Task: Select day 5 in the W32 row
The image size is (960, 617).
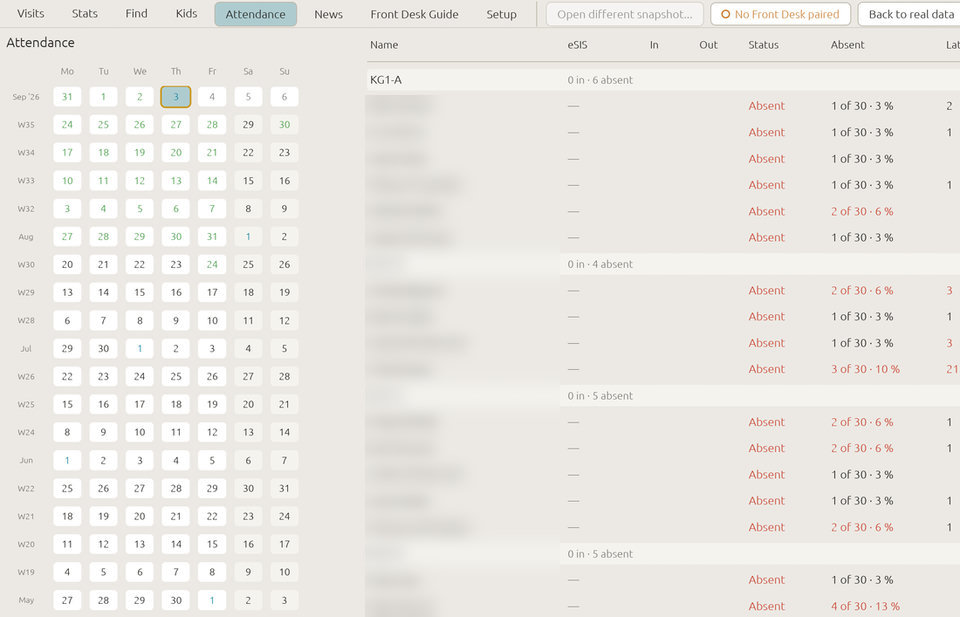Action: [x=140, y=209]
